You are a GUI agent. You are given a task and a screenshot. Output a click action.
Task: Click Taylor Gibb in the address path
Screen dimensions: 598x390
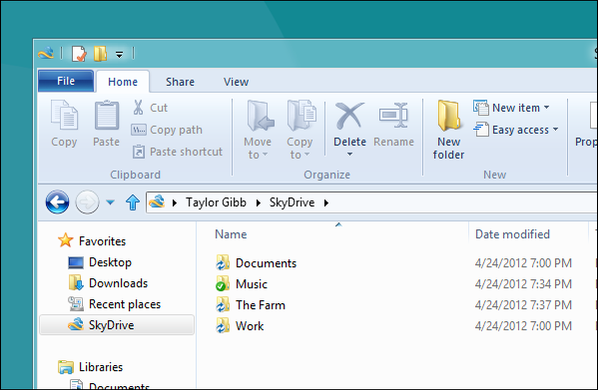(x=216, y=202)
